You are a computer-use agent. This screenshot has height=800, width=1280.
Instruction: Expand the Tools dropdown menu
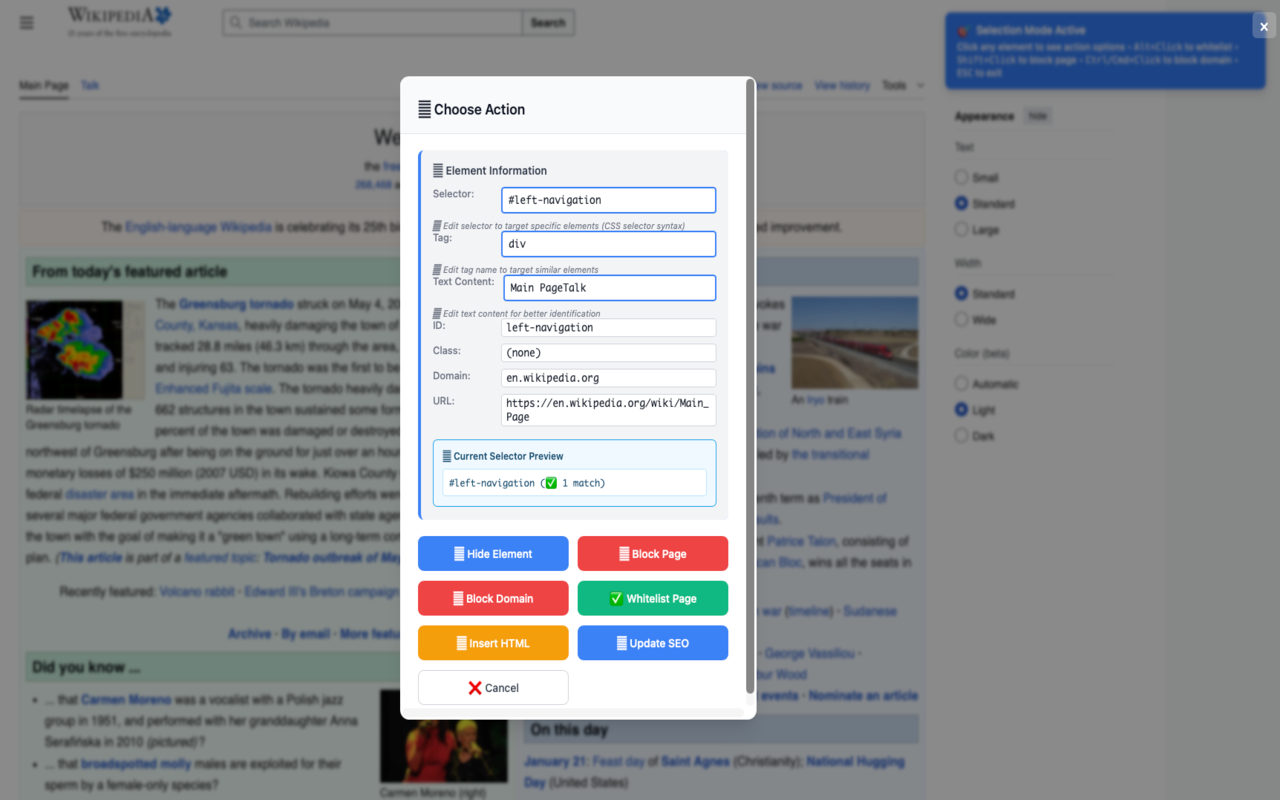903,86
